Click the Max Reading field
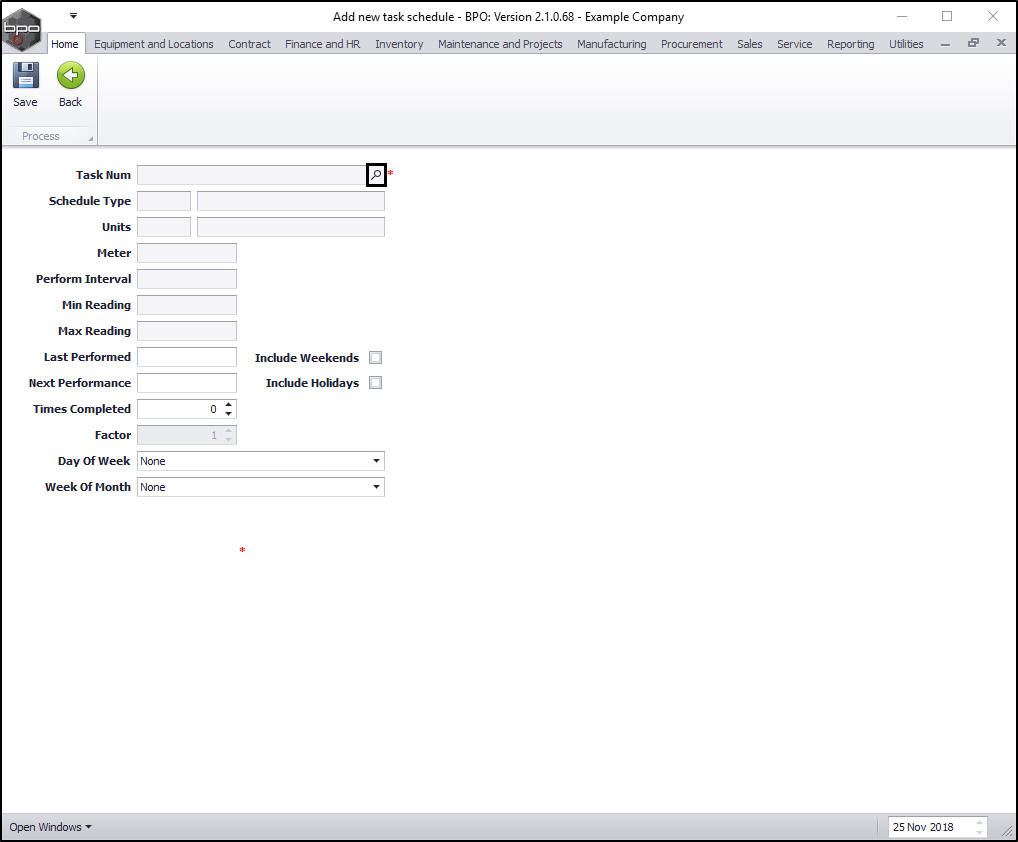Screen dimensions: 1018x842 [x=187, y=331]
